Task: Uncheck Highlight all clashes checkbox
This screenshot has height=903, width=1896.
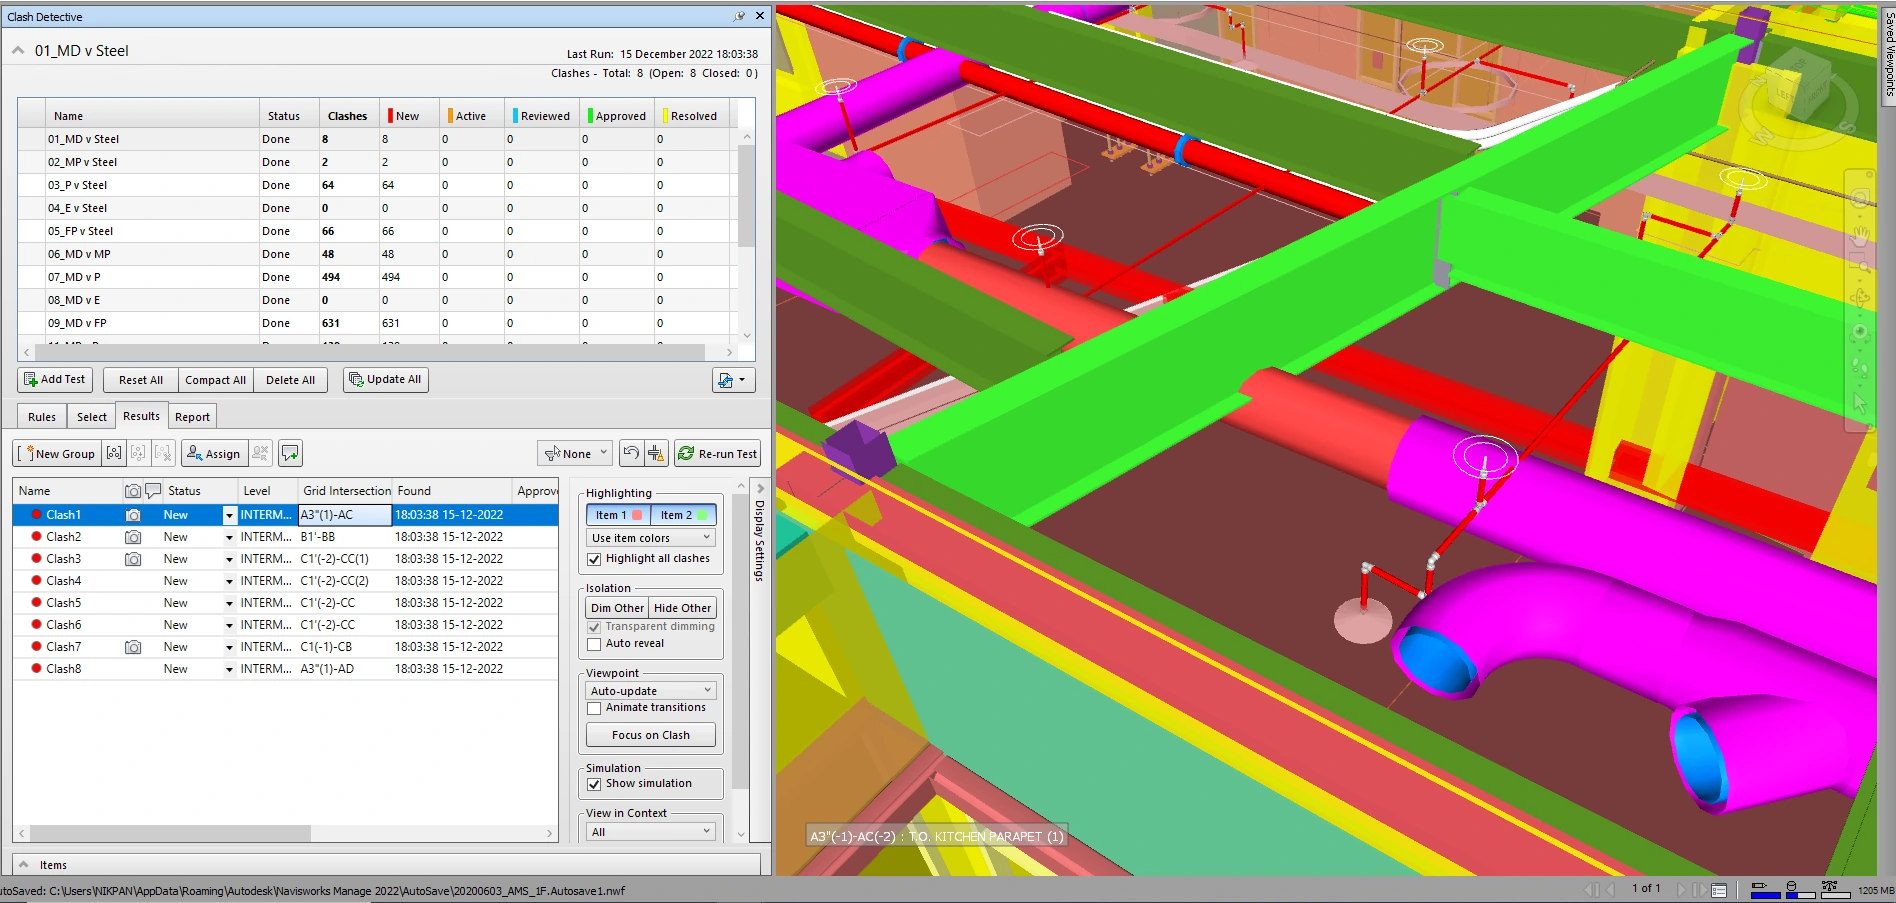Action: coord(594,560)
